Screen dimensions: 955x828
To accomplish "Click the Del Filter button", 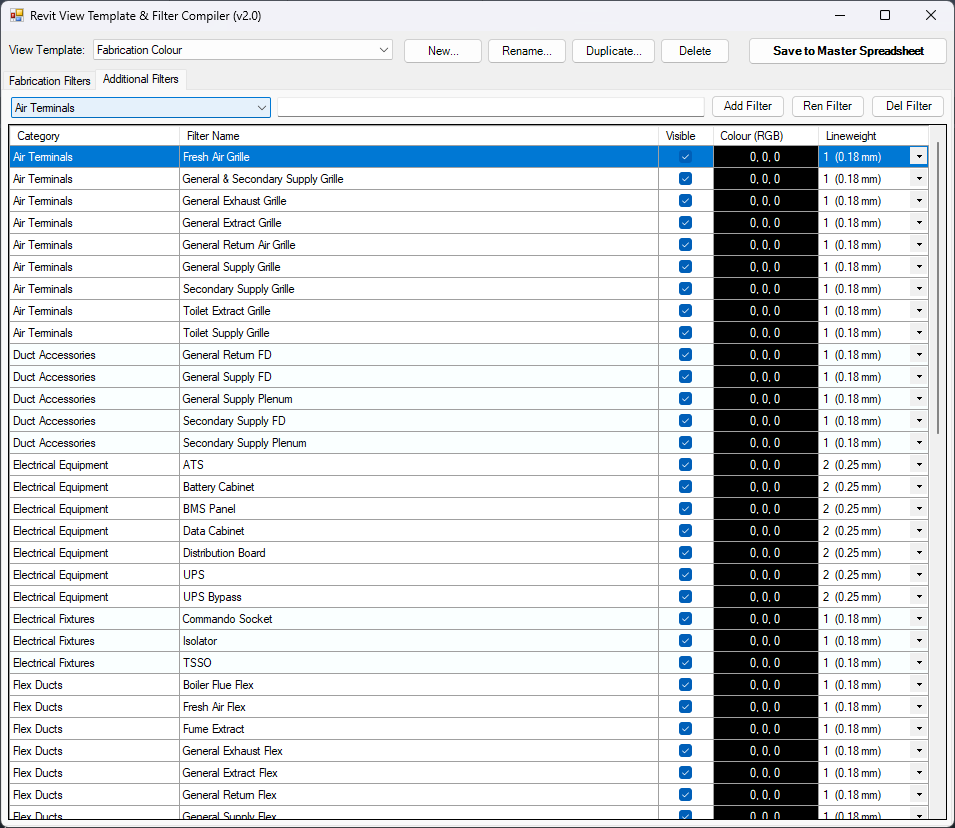I will coord(908,106).
